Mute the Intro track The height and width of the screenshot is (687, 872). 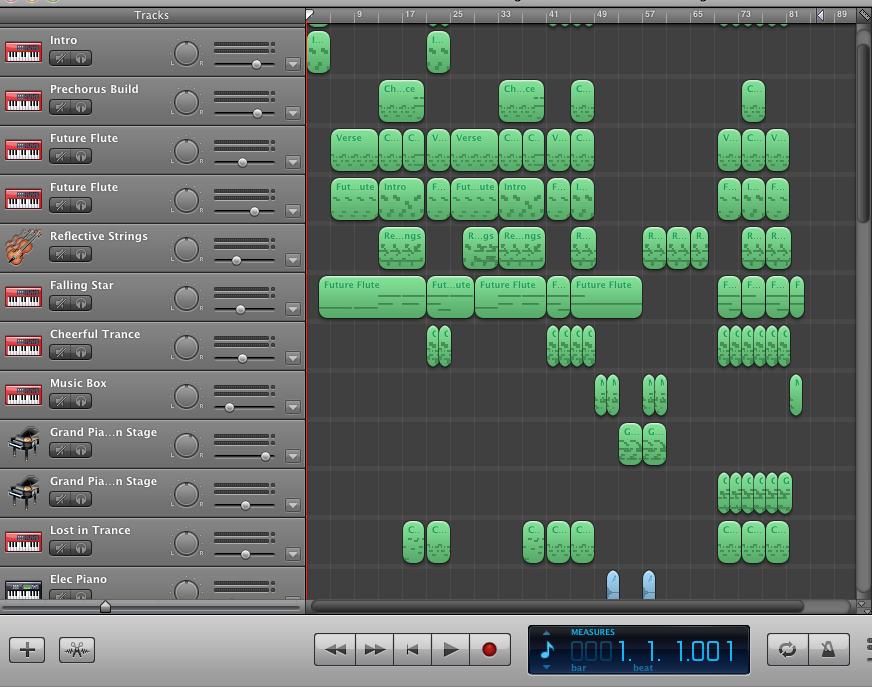coord(61,58)
